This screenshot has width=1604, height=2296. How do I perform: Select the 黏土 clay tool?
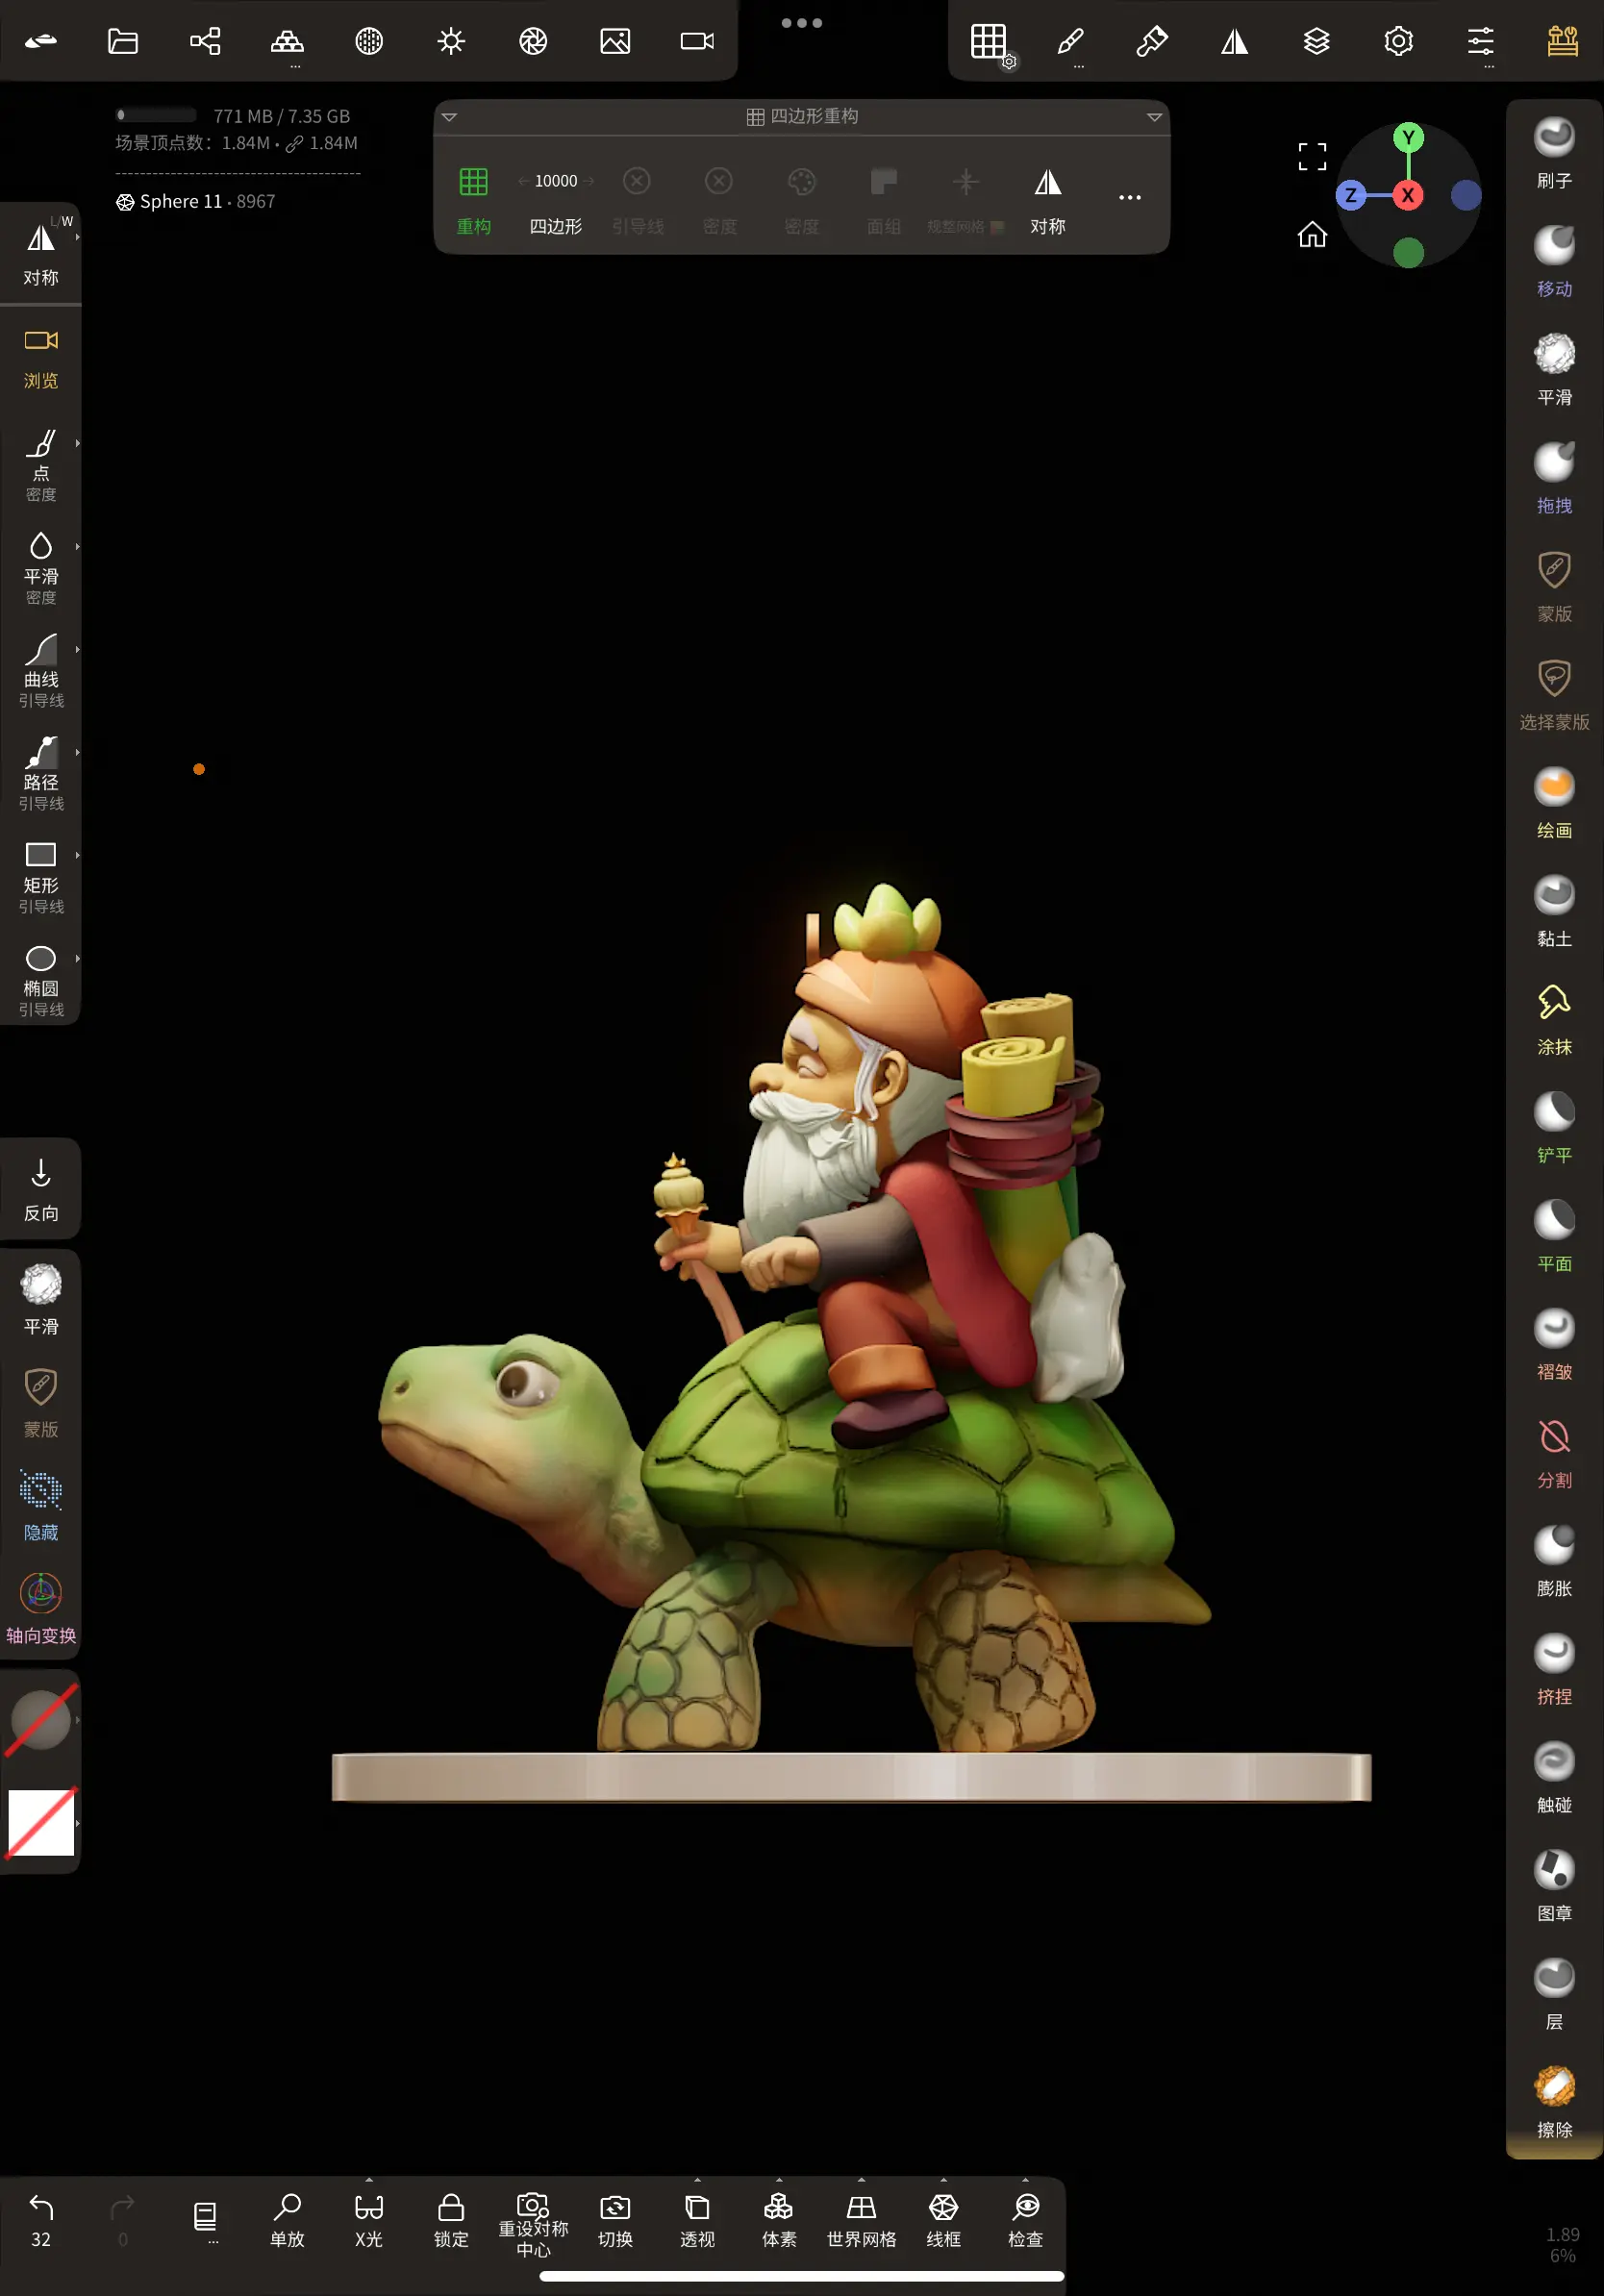pos(1554,912)
